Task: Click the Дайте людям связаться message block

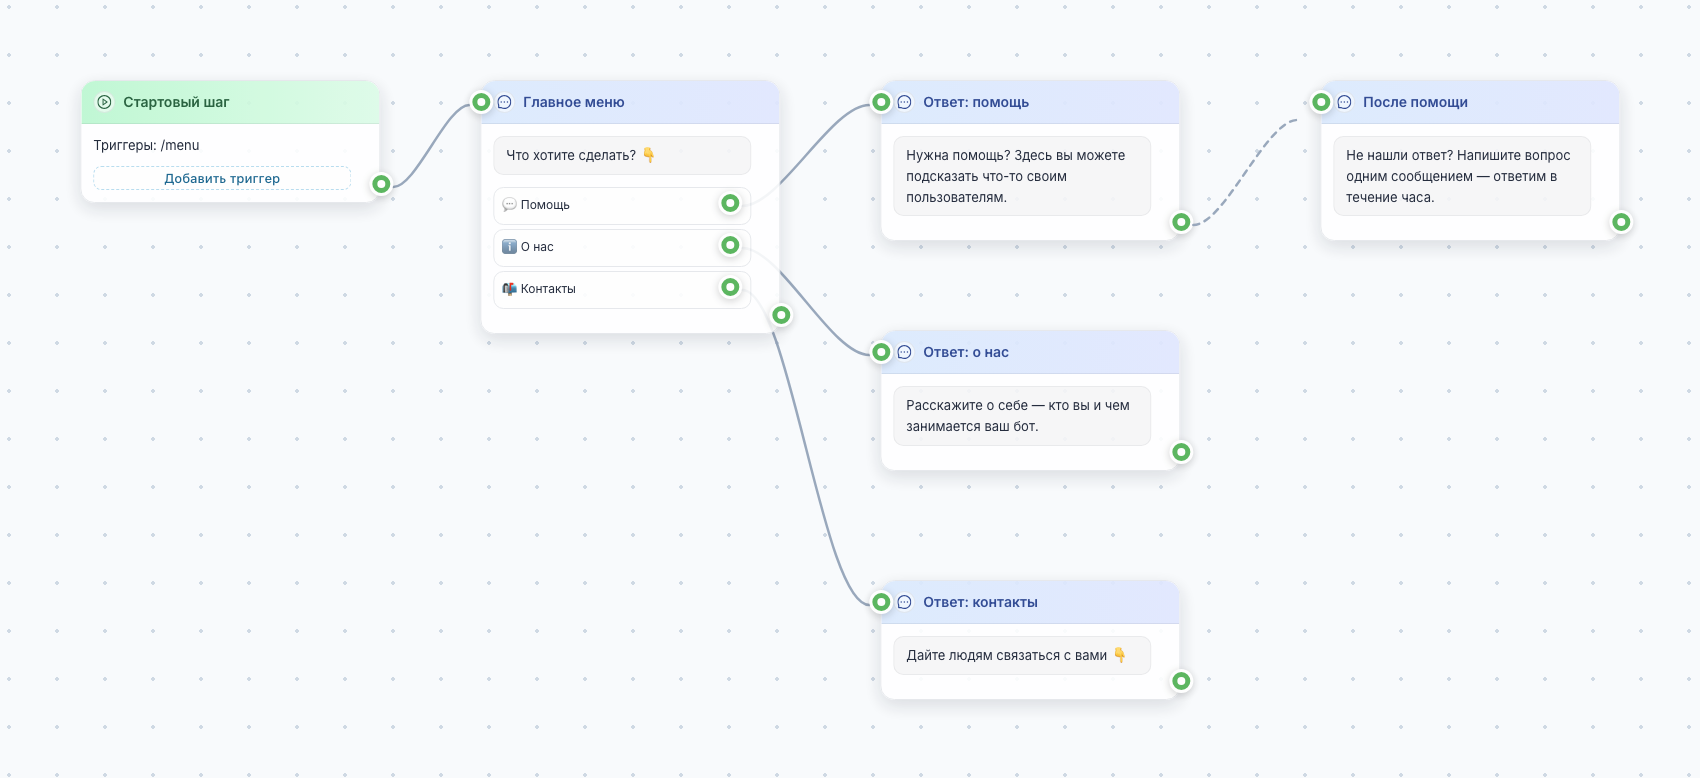Action: (x=1022, y=655)
